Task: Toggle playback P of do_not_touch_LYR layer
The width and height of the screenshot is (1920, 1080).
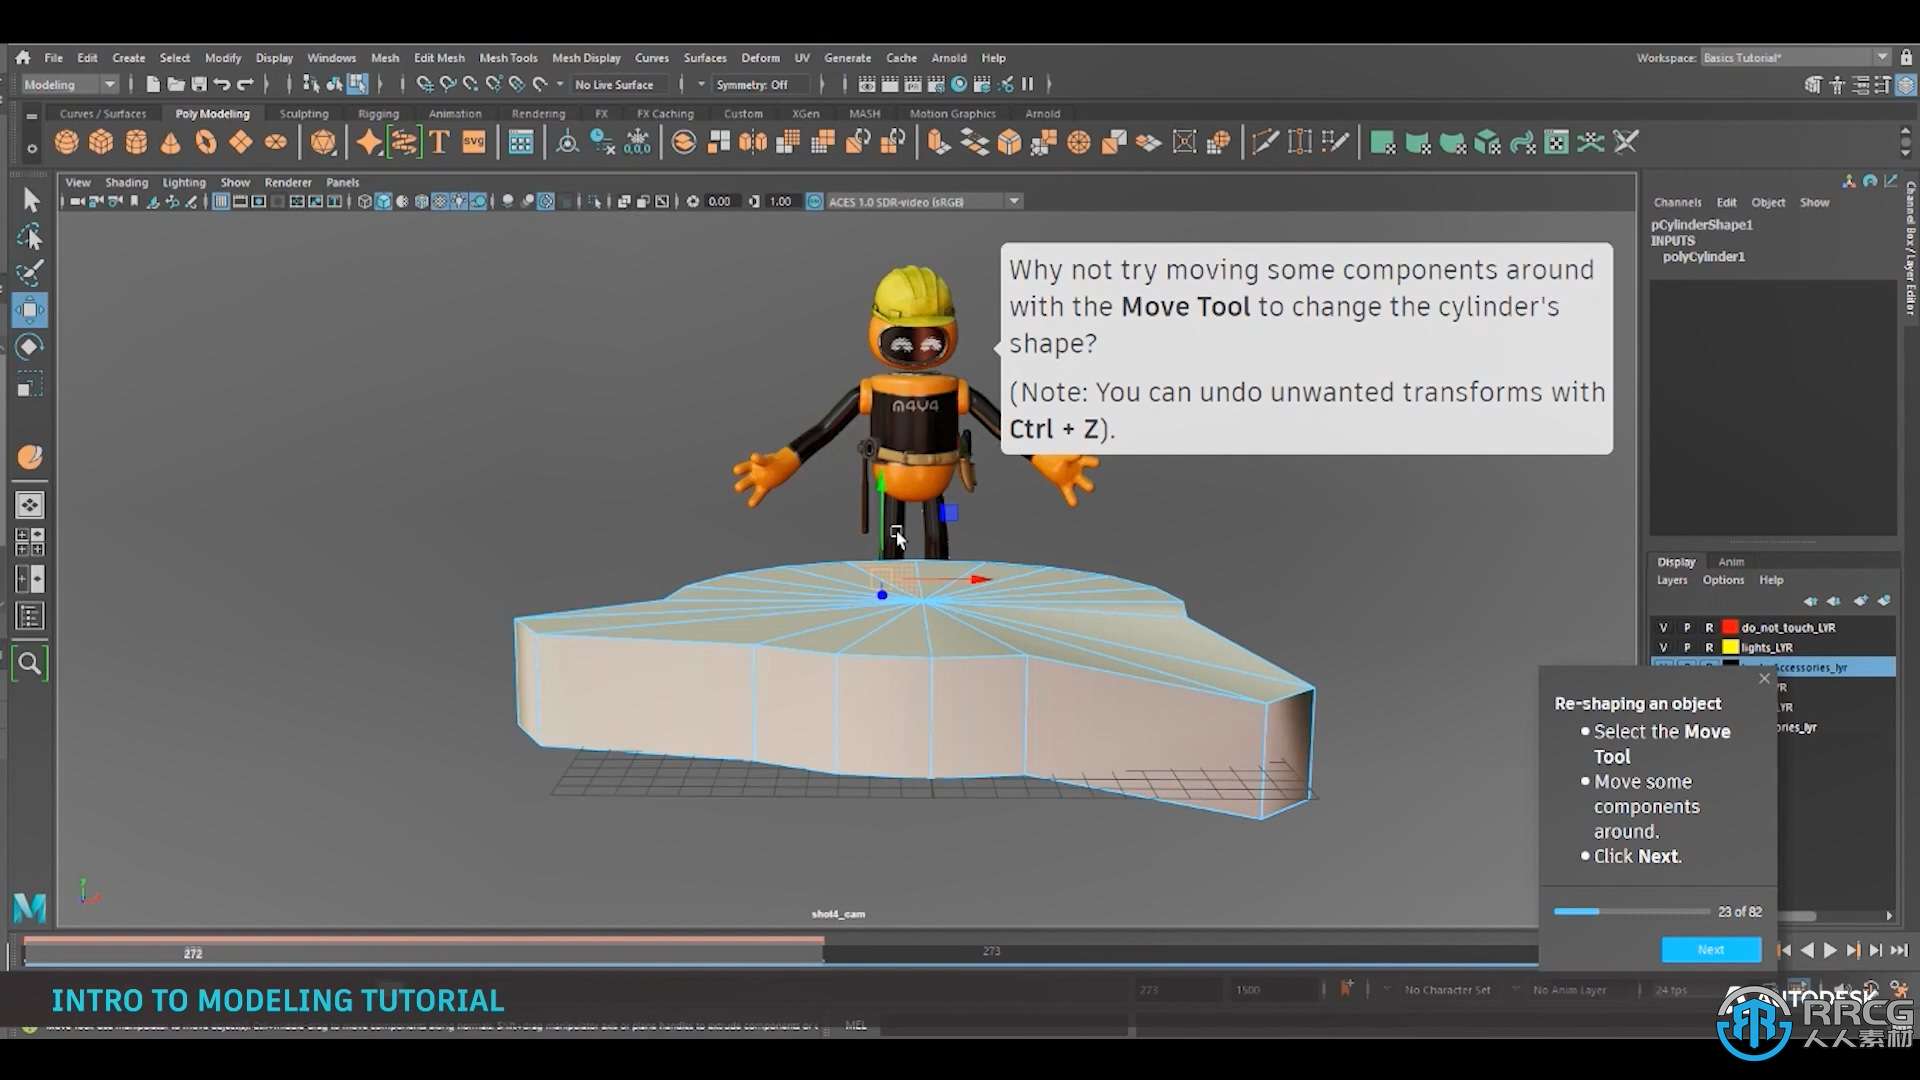Action: pyautogui.click(x=1687, y=628)
